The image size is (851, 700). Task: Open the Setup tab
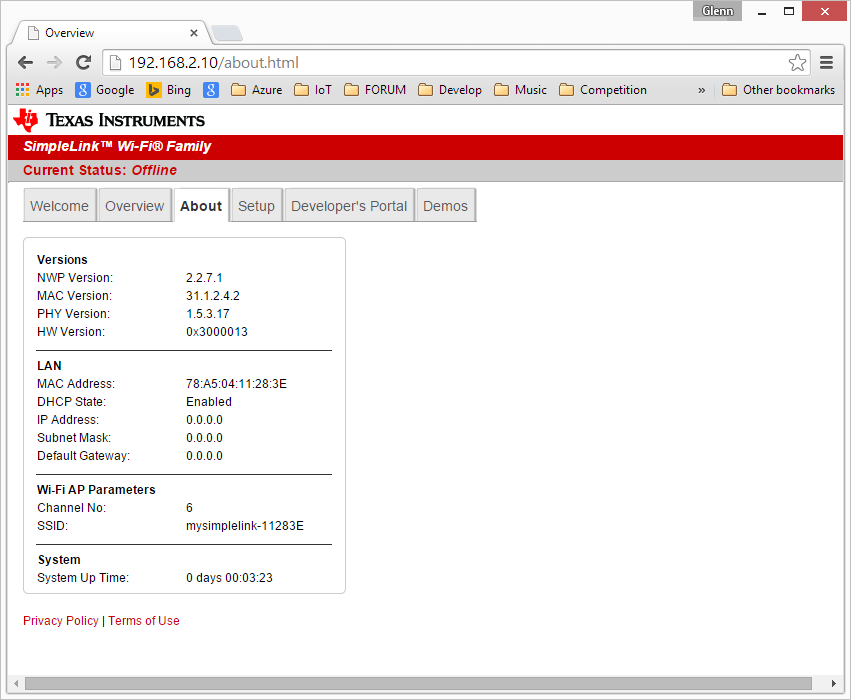pos(256,206)
